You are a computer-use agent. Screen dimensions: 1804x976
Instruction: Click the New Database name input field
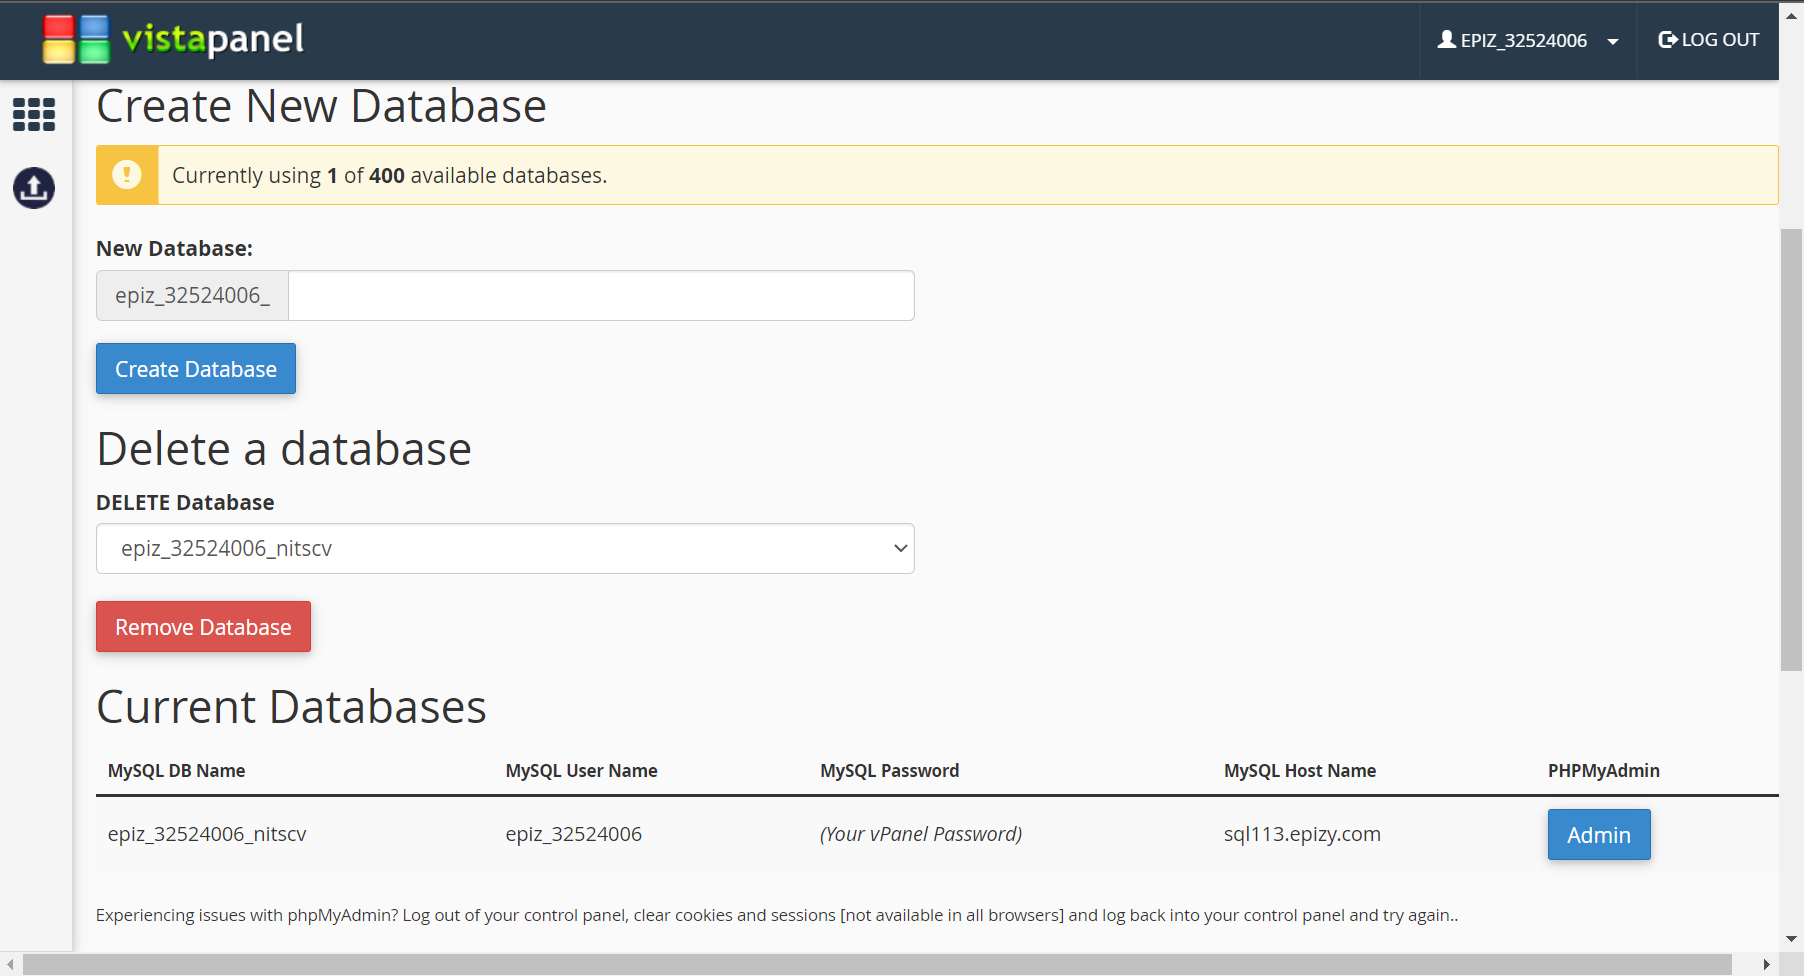601,295
